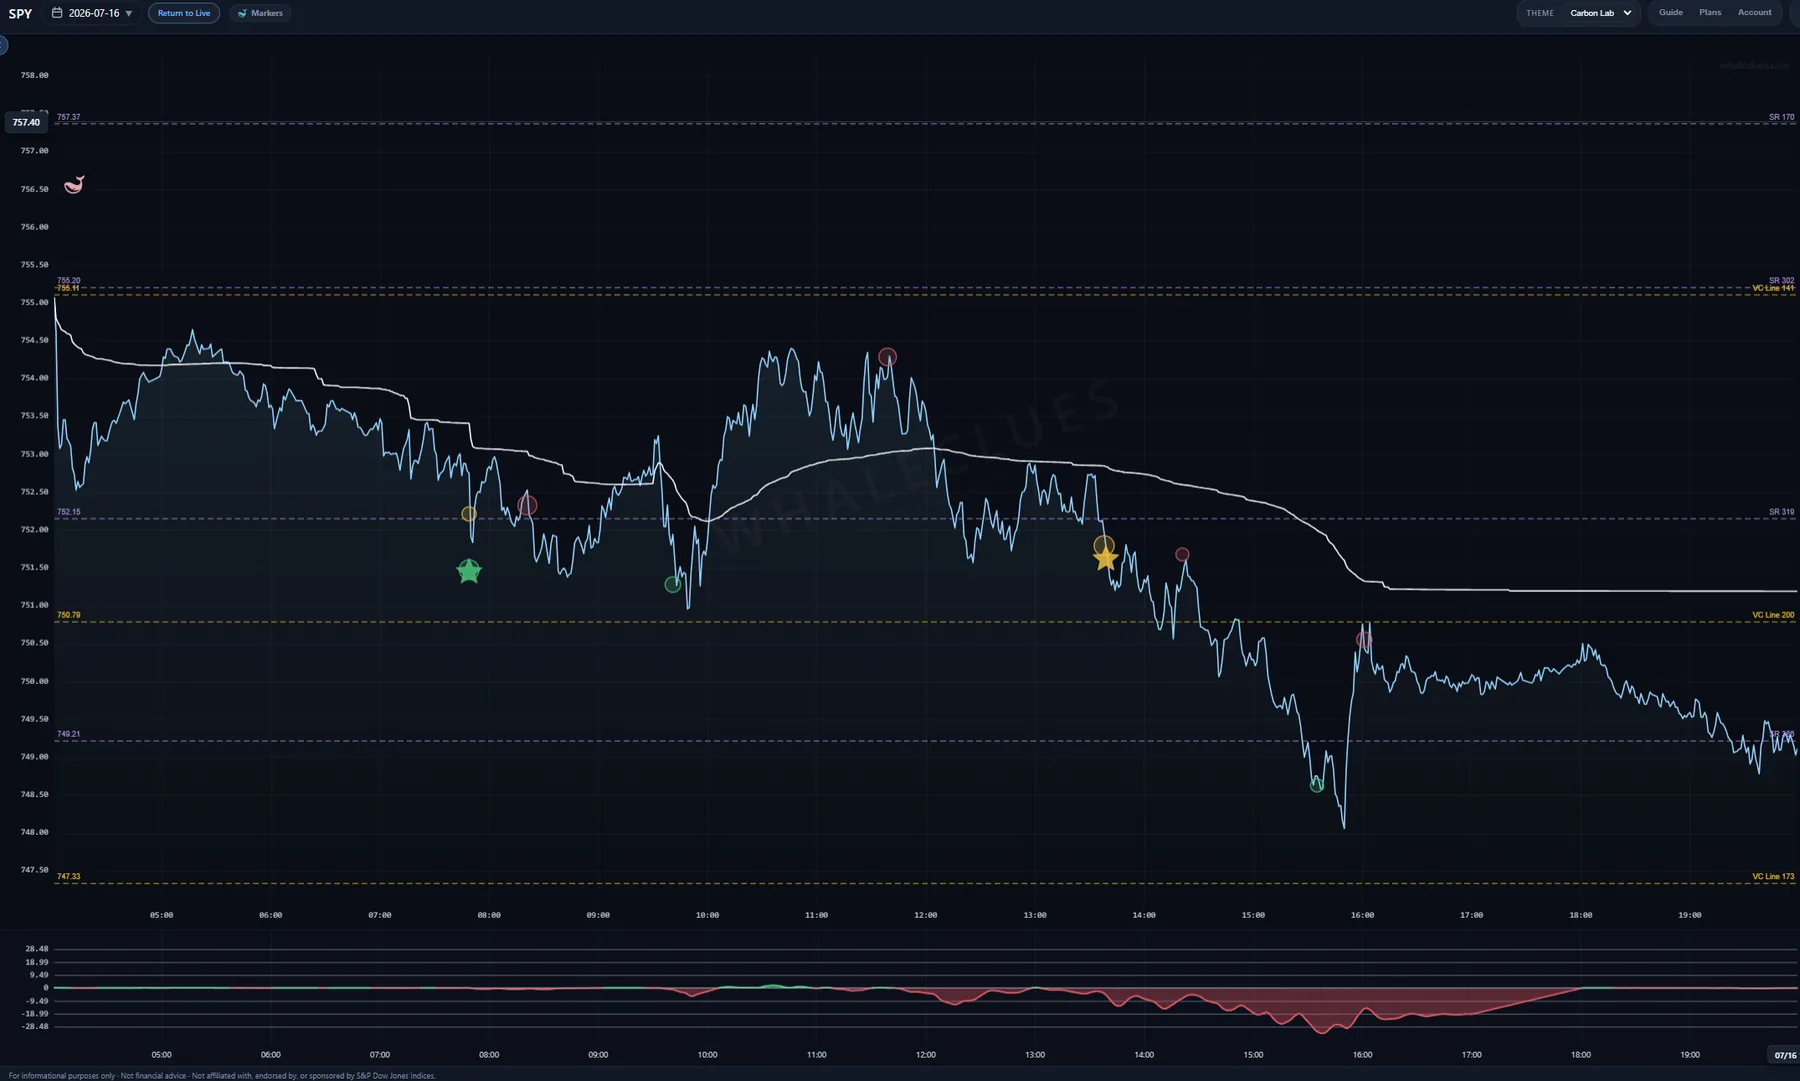Click the pink whale icon near 756.50

(74, 185)
